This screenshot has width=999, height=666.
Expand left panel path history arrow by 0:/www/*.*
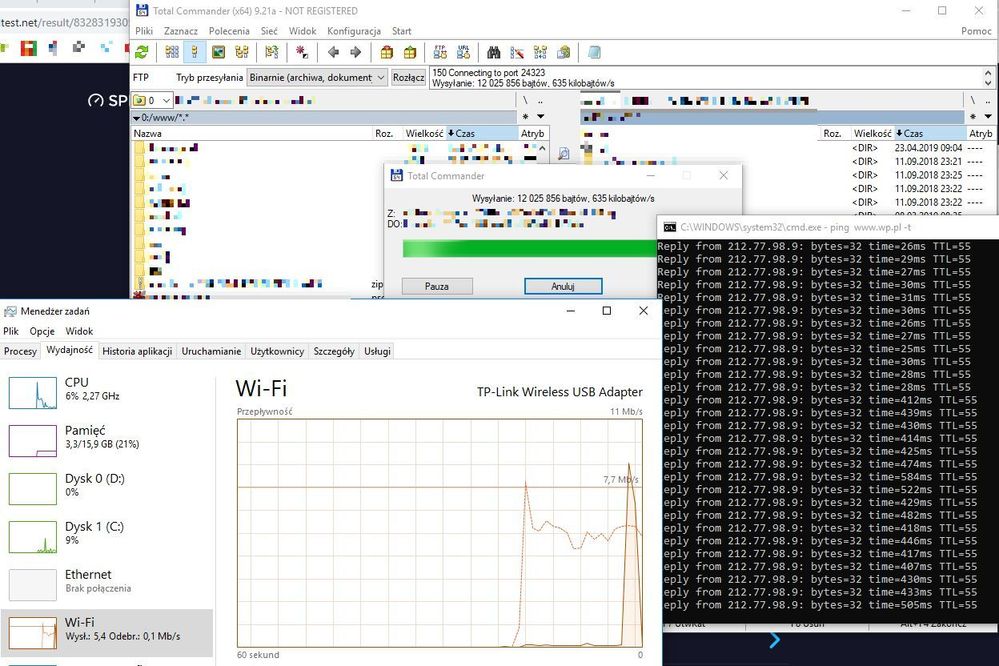[137, 118]
